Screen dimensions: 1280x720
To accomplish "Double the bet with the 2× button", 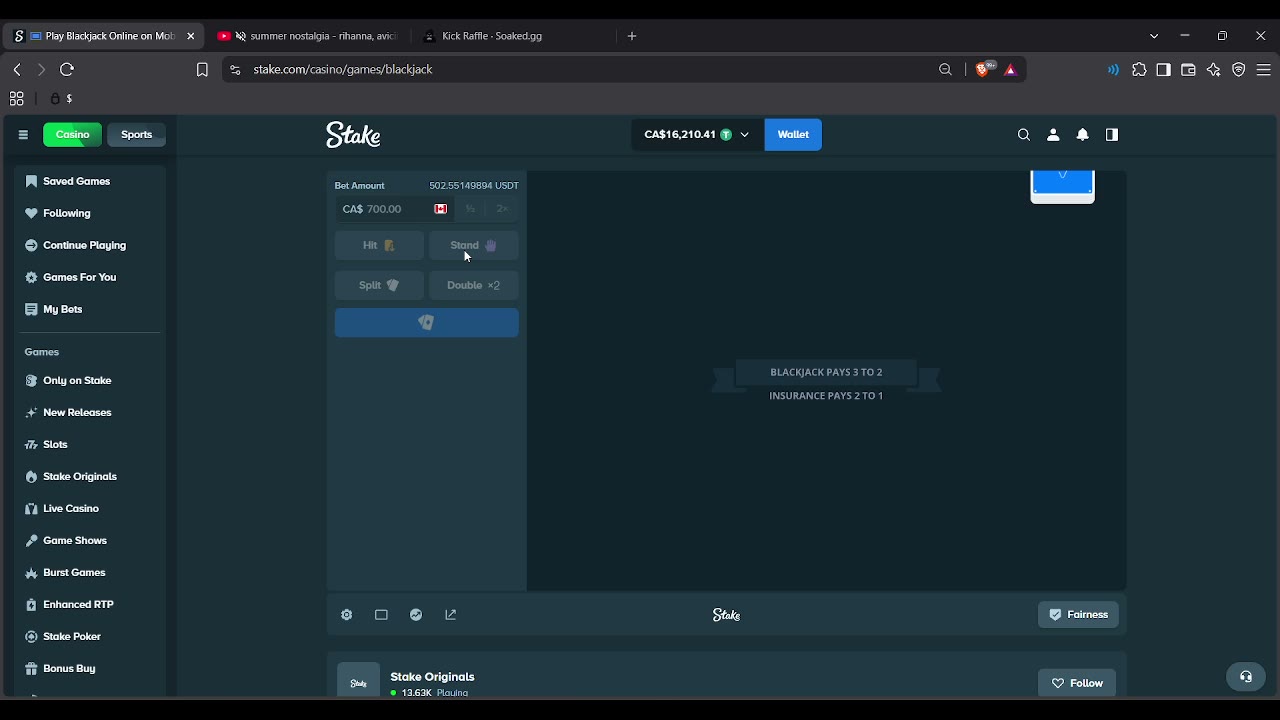I will pyautogui.click(x=502, y=209).
